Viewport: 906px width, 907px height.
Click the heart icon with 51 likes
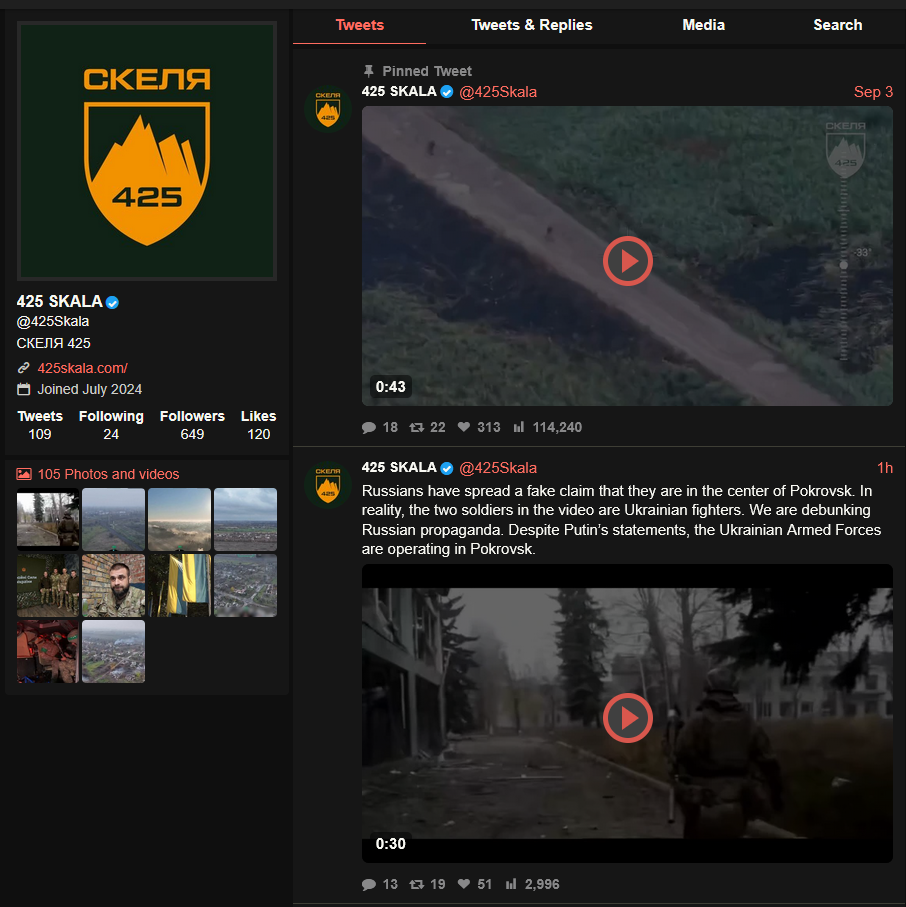(464, 884)
